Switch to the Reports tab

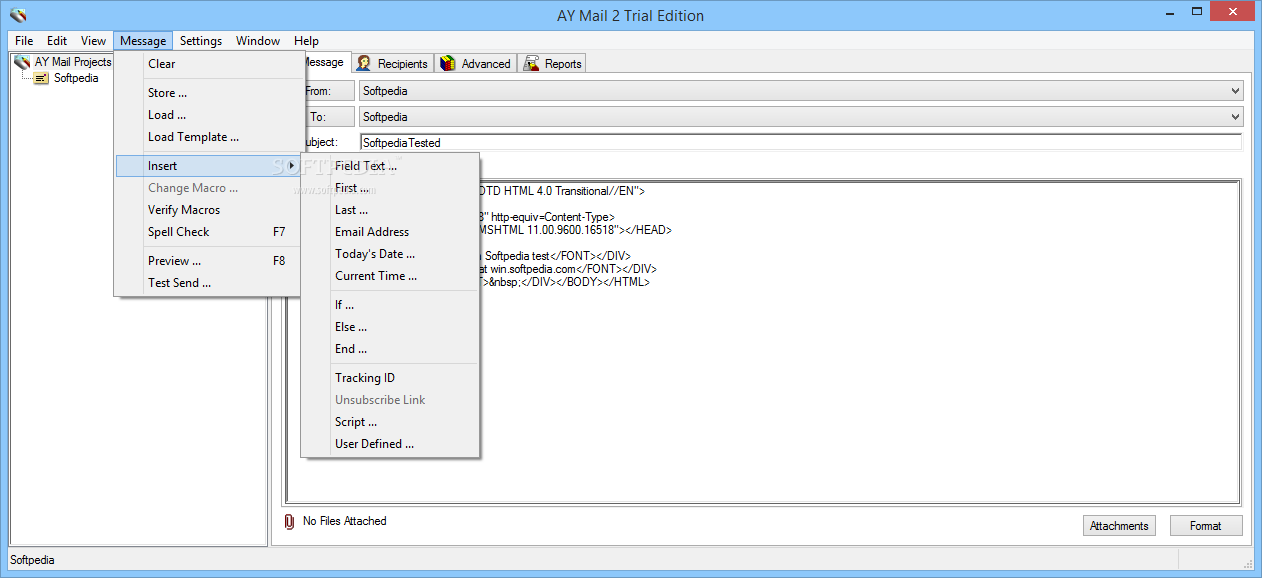click(553, 63)
